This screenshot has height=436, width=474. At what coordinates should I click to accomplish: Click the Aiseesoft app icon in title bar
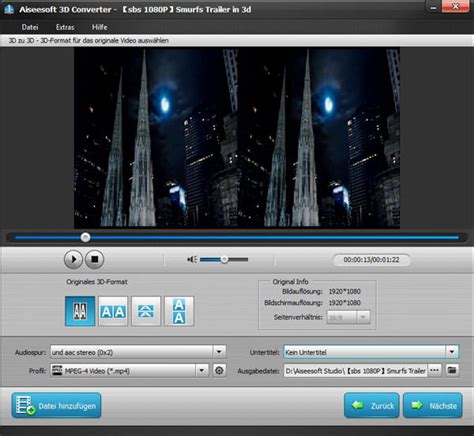(x=8, y=9)
